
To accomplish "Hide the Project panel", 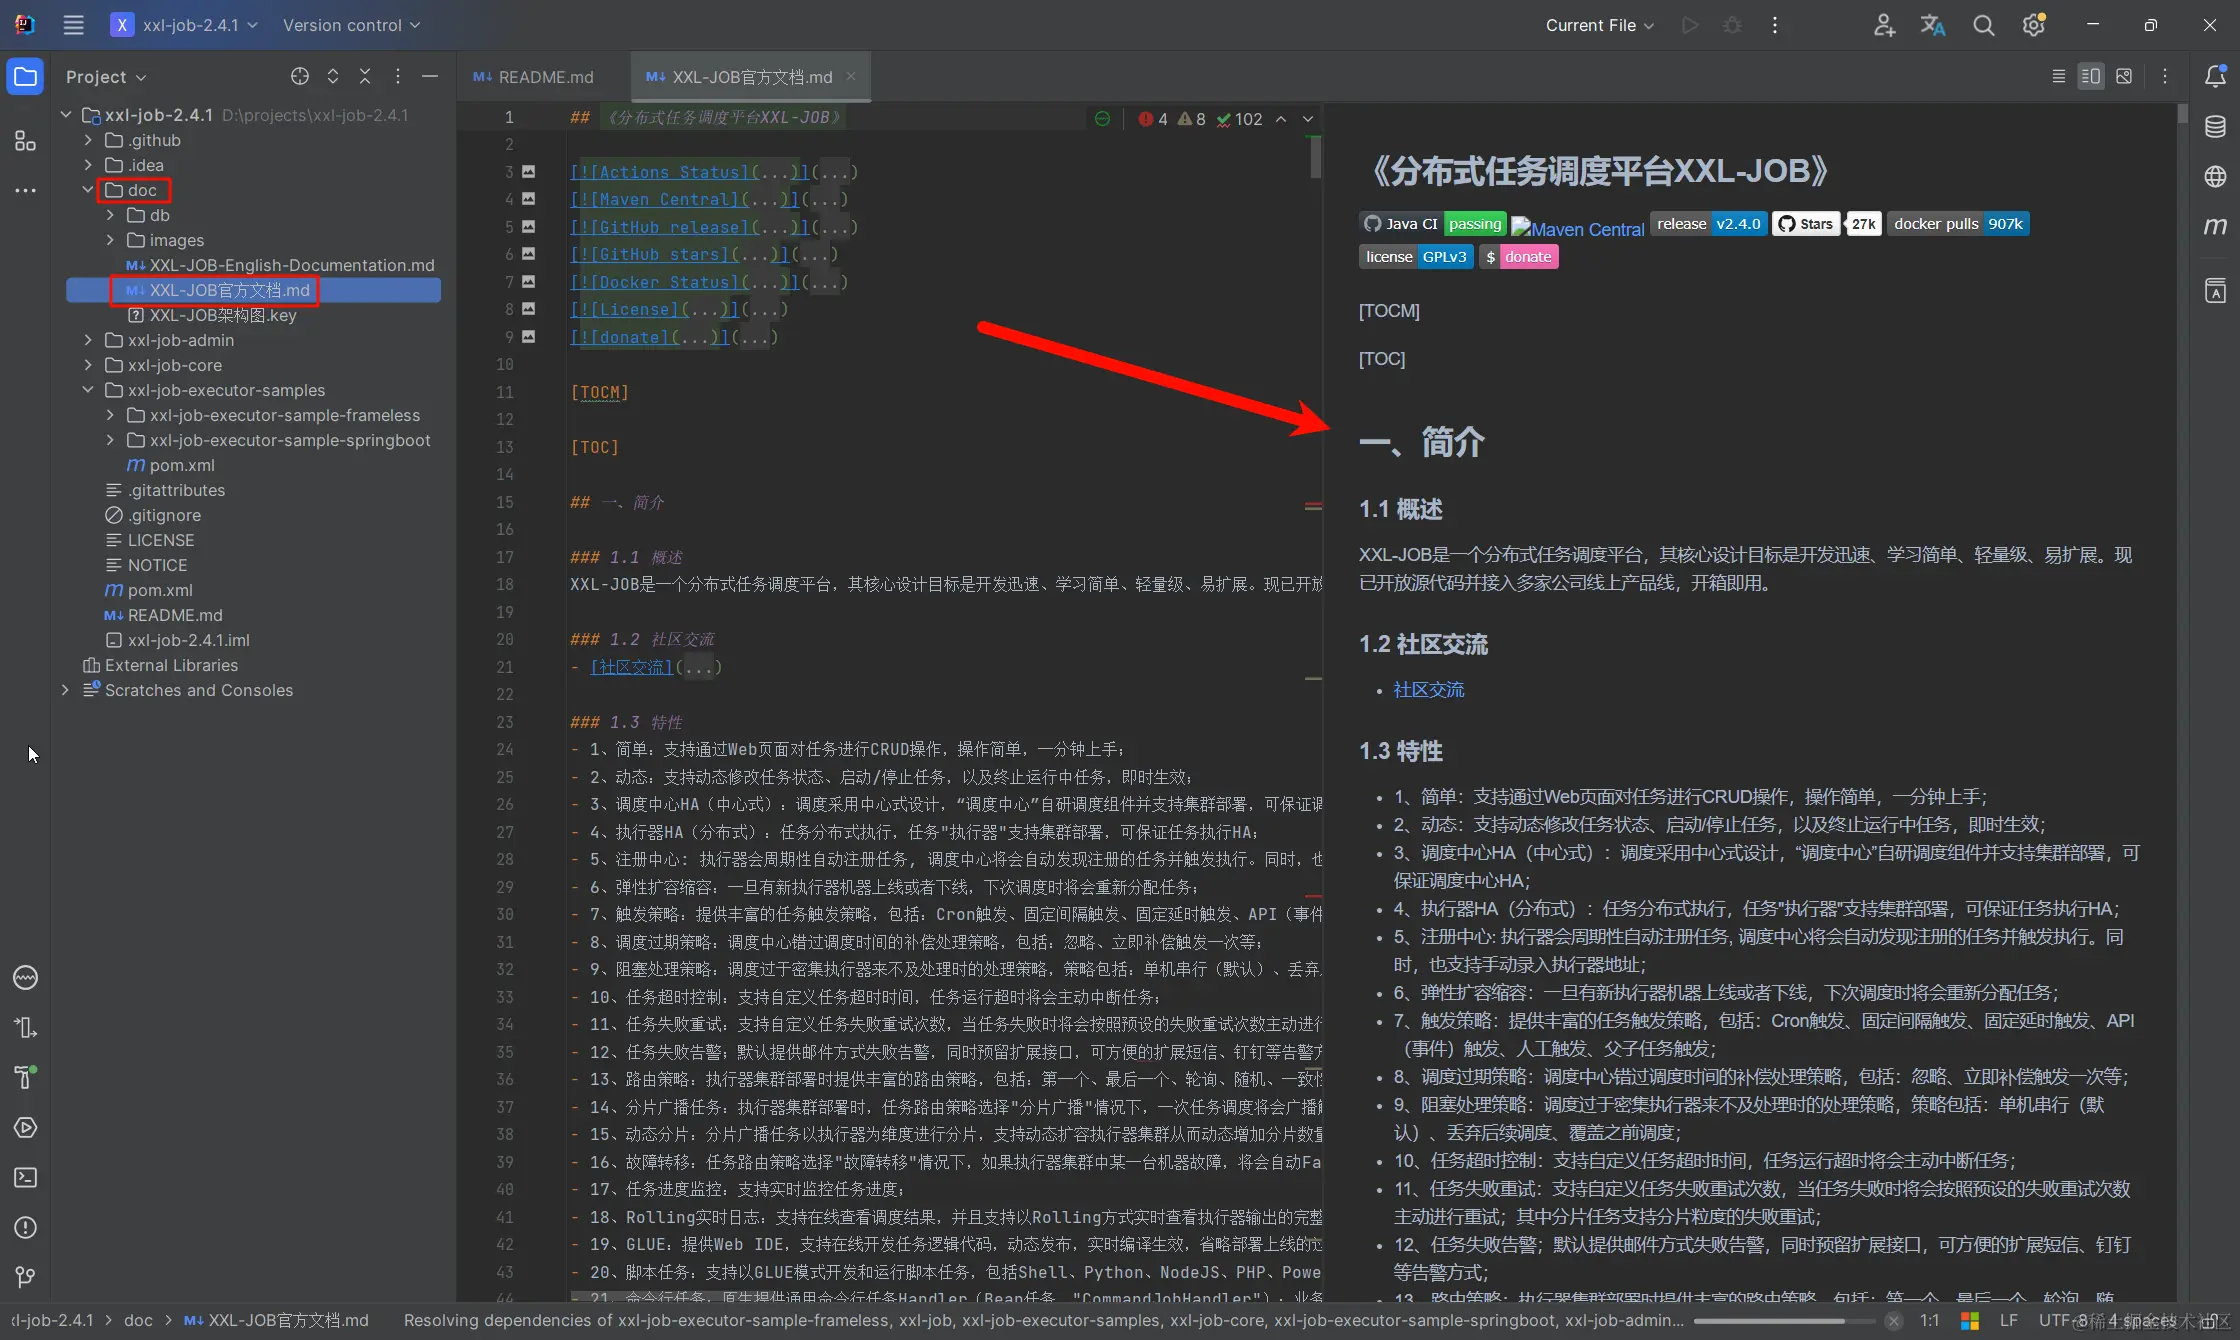I will (x=430, y=76).
